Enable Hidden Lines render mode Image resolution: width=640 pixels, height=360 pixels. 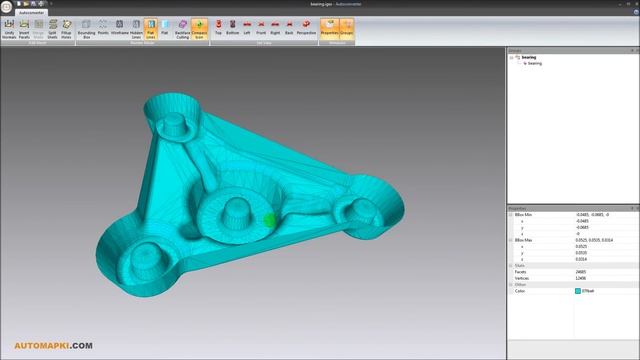[136, 29]
